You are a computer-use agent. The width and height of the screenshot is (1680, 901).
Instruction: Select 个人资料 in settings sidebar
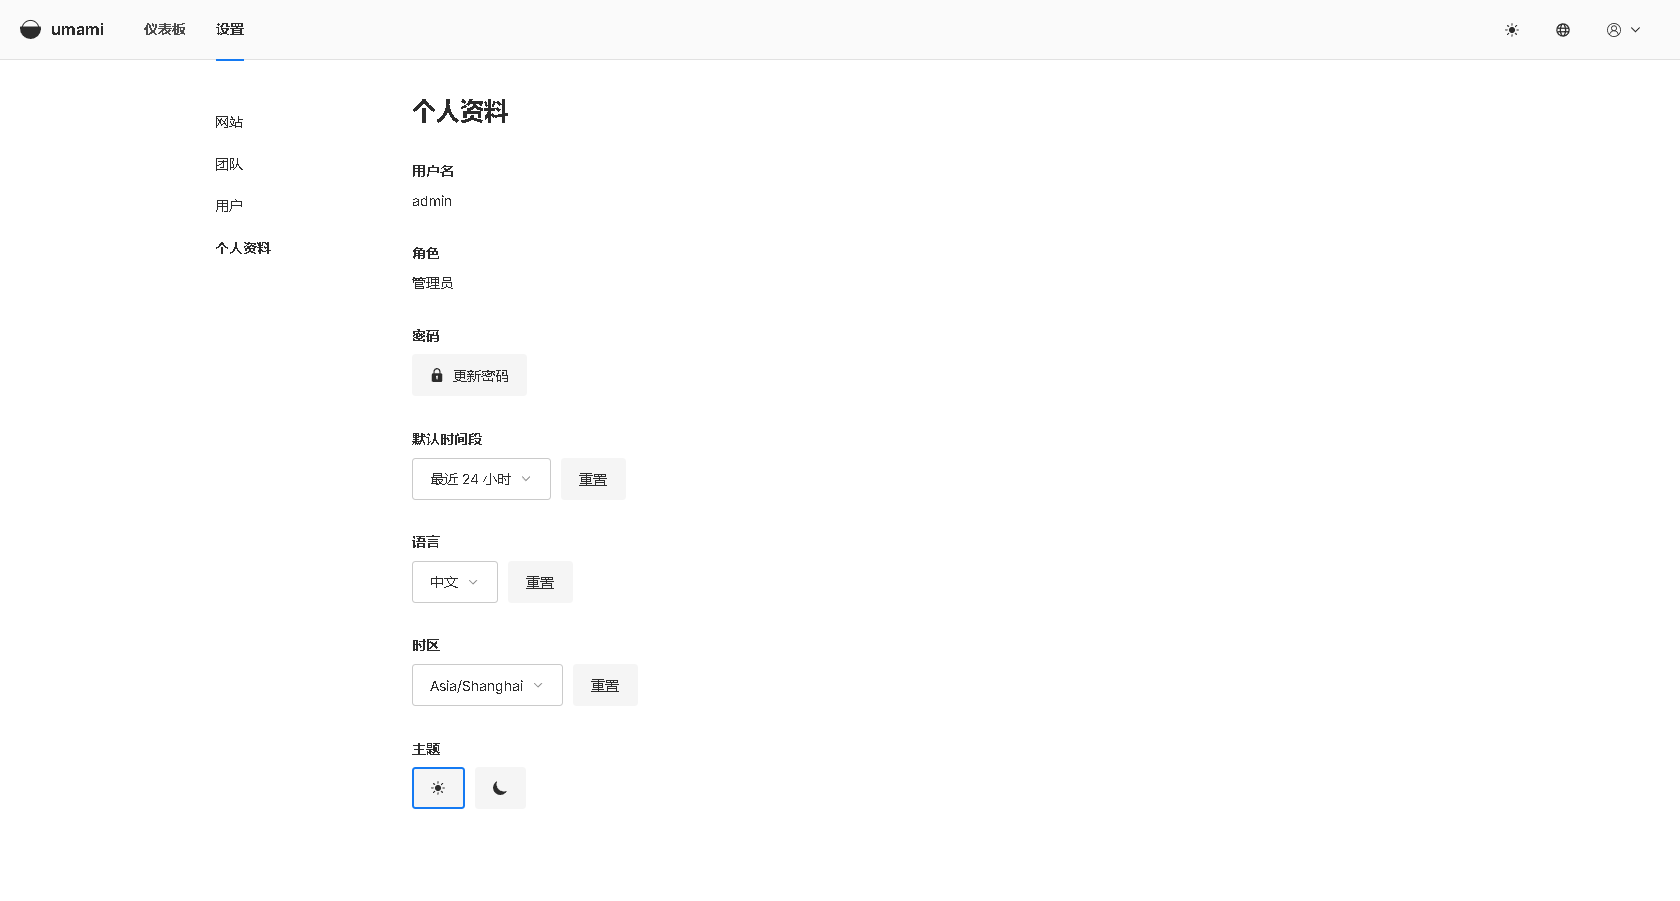point(243,248)
